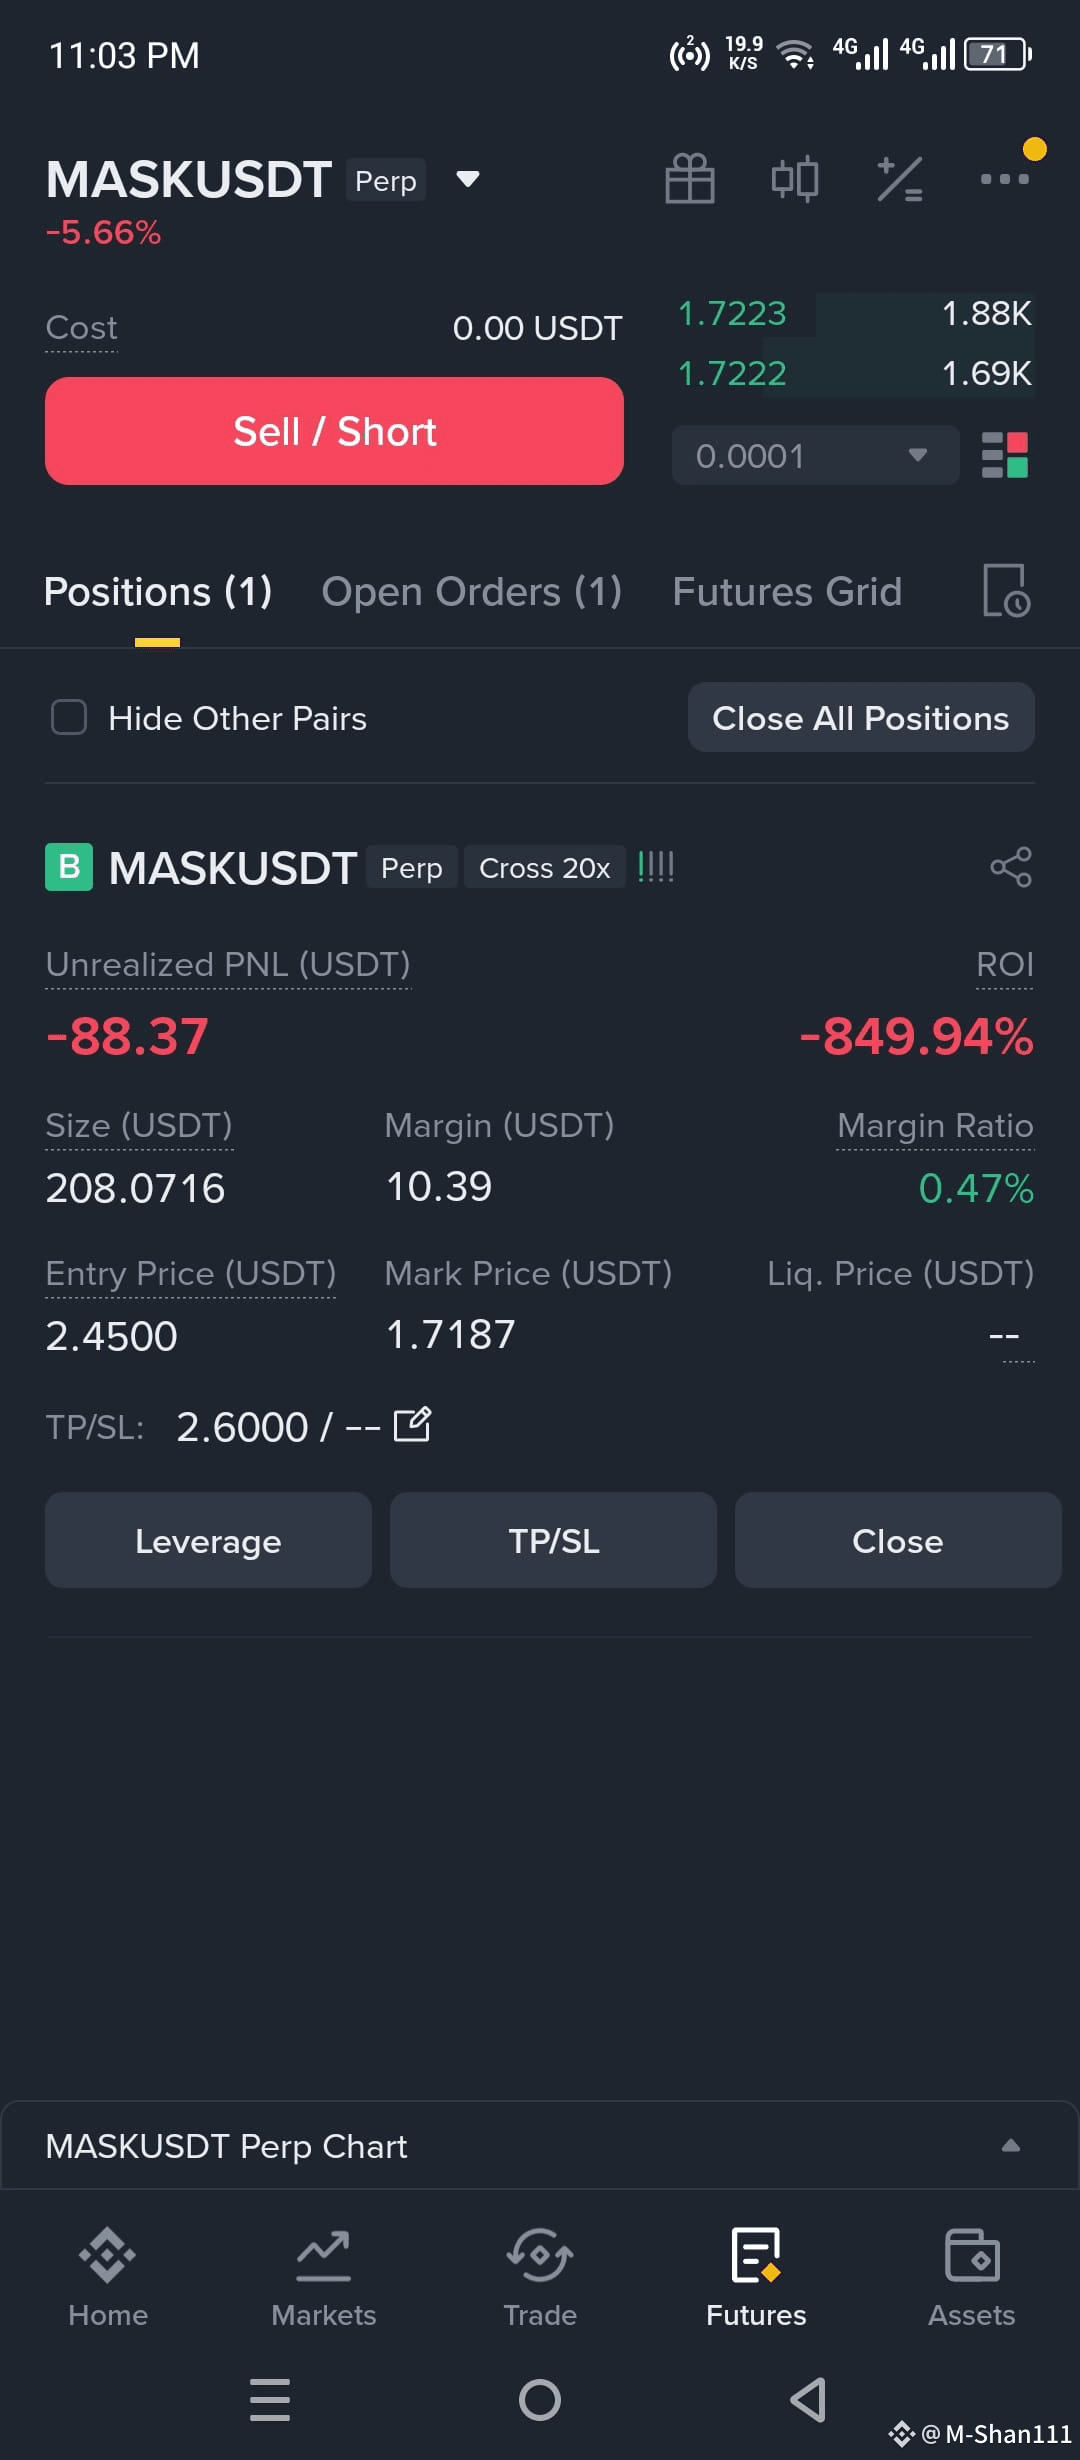Switch to the Open Orders (1) tab
The height and width of the screenshot is (2460, 1080).
(472, 591)
